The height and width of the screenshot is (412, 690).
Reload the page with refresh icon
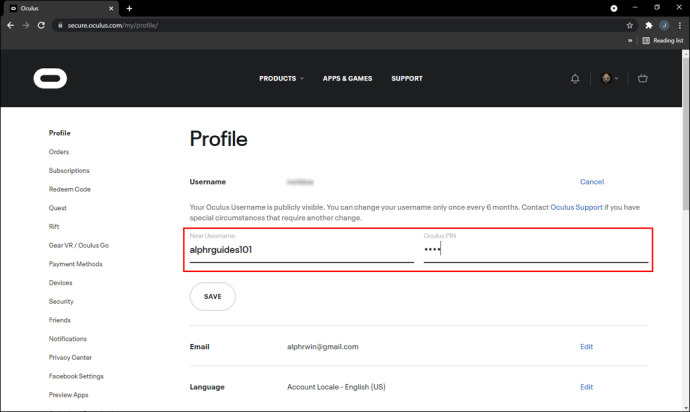(41, 26)
